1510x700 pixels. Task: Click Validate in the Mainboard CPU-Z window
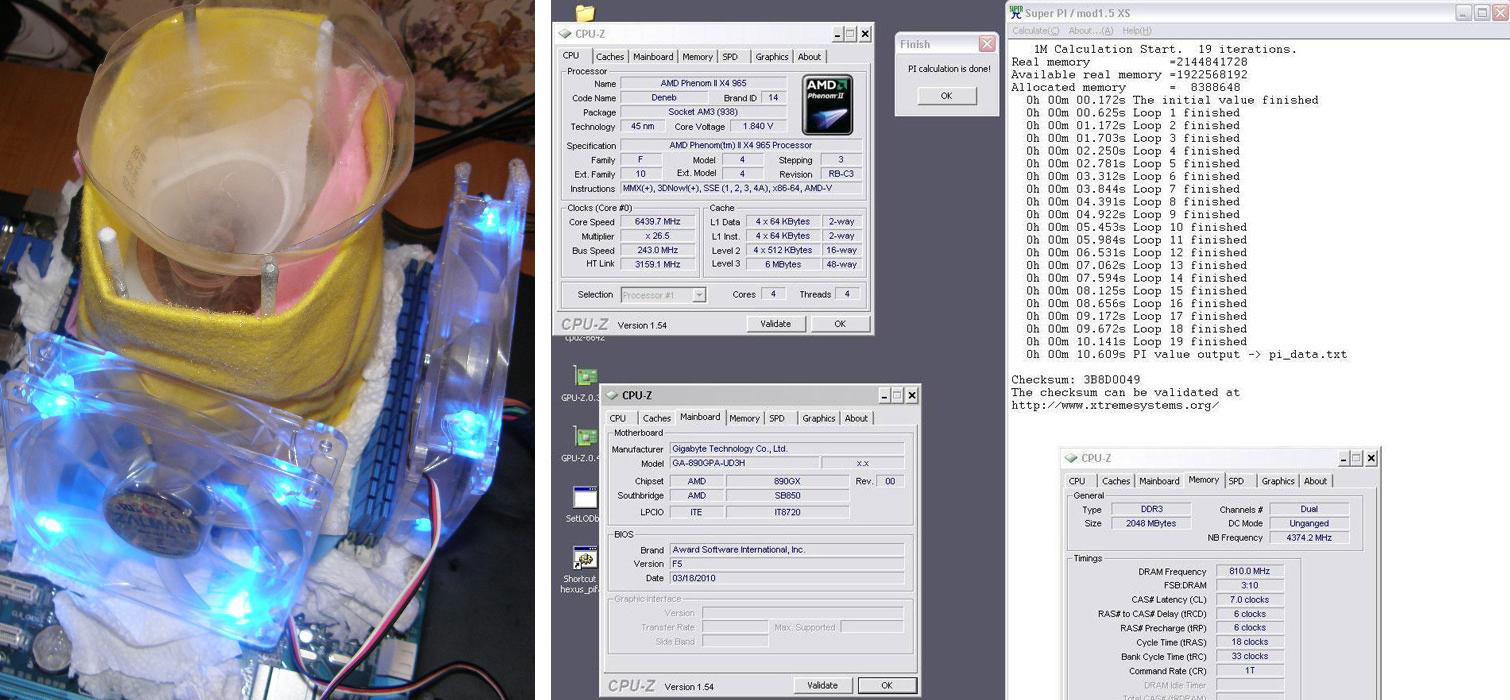[822, 685]
